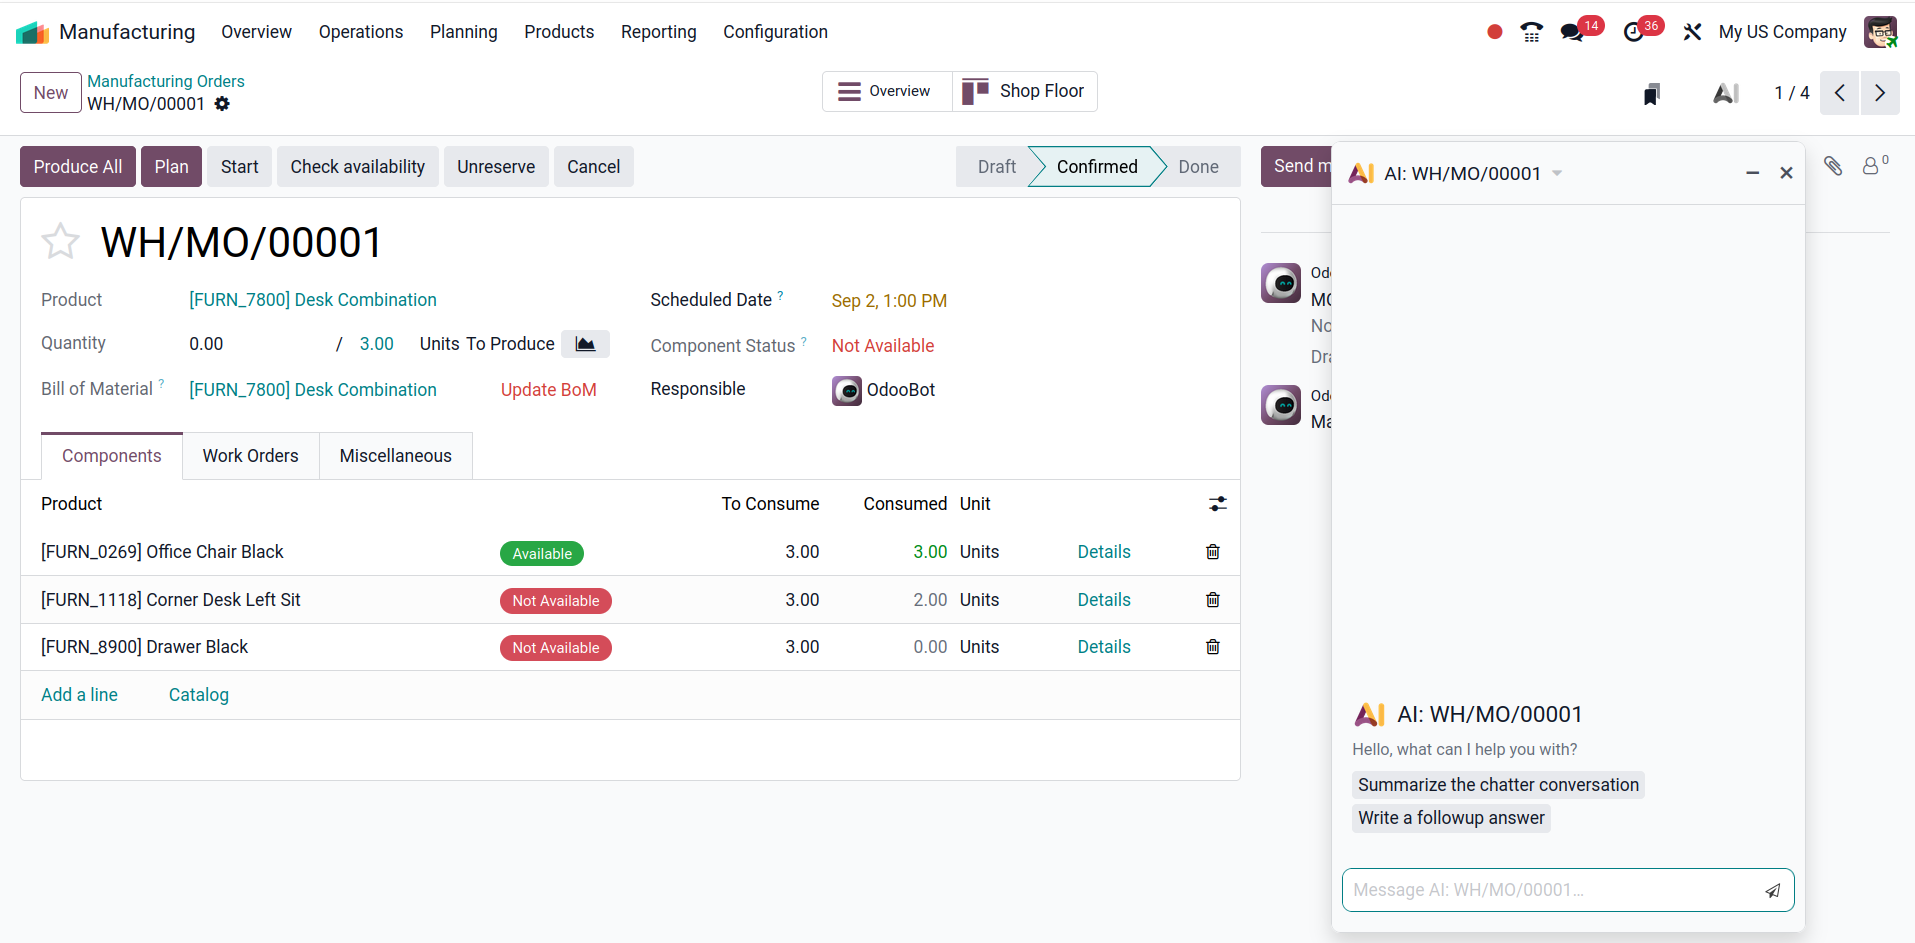Screen dimensions: 1915x943
Task: Open the gear actions menu beside WH/MO/00001
Action: [x=222, y=104]
